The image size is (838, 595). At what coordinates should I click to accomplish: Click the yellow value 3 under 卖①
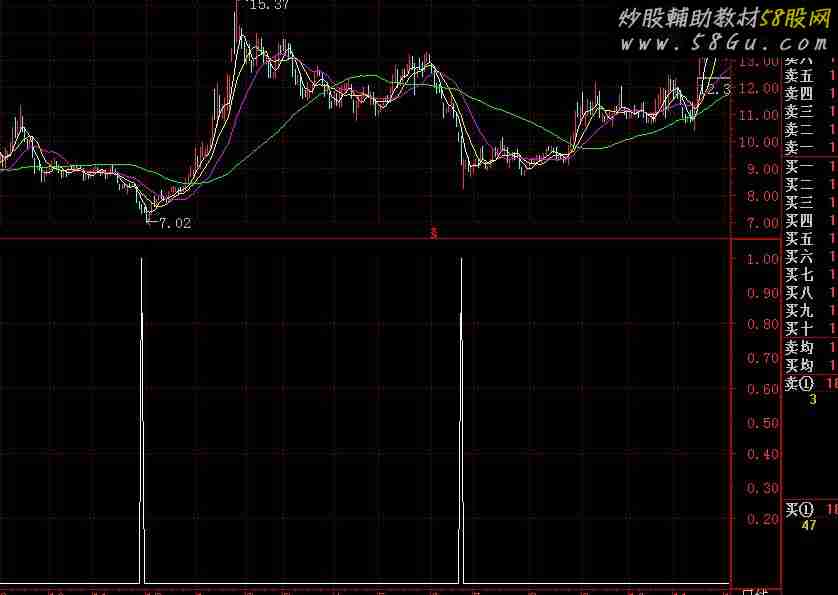click(812, 400)
